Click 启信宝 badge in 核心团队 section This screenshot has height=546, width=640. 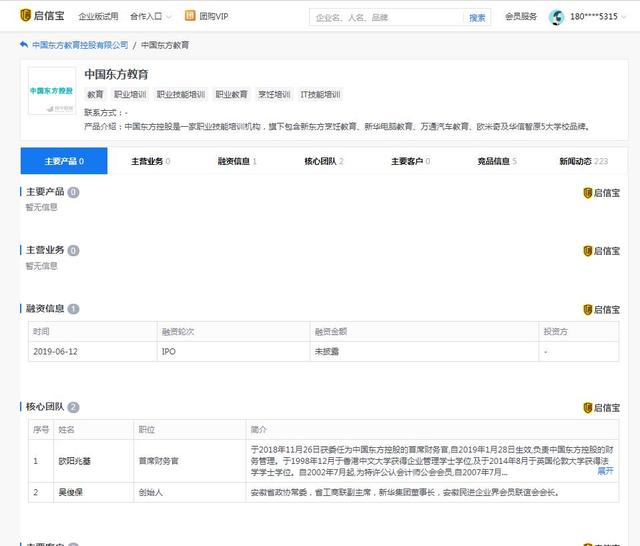pyautogui.click(x=600, y=408)
